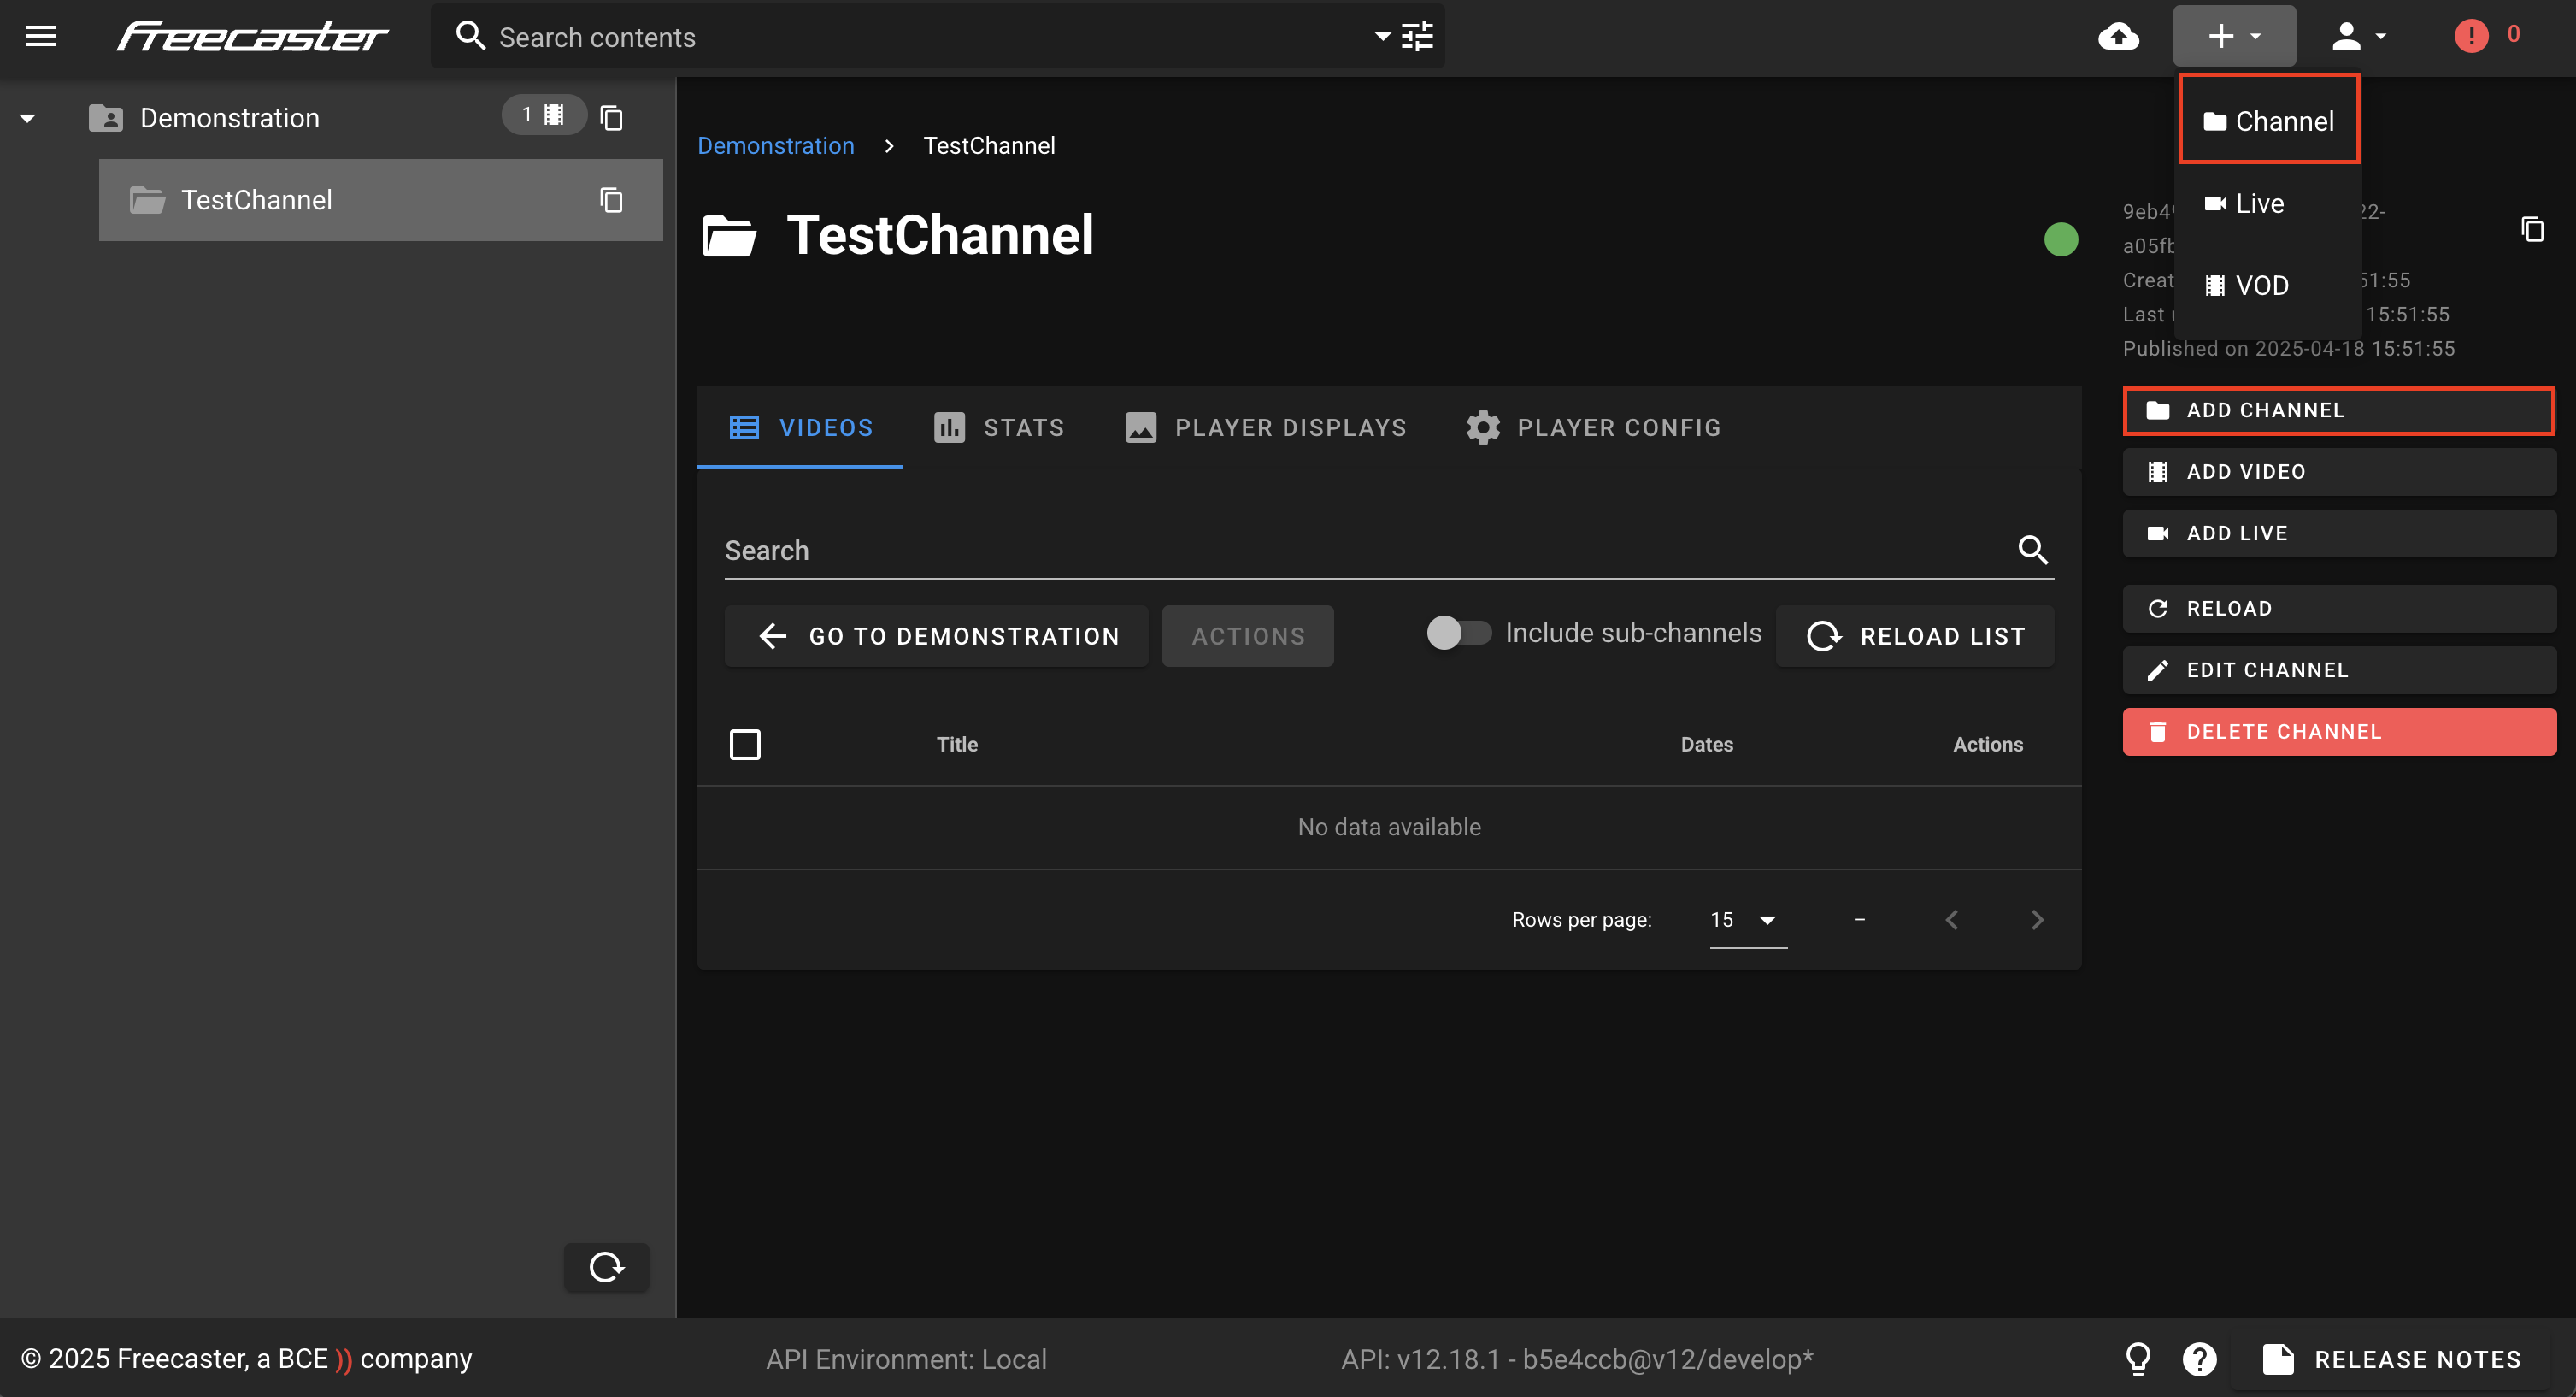
Task: Open the rows per page dropdown
Action: (x=1748, y=920)
